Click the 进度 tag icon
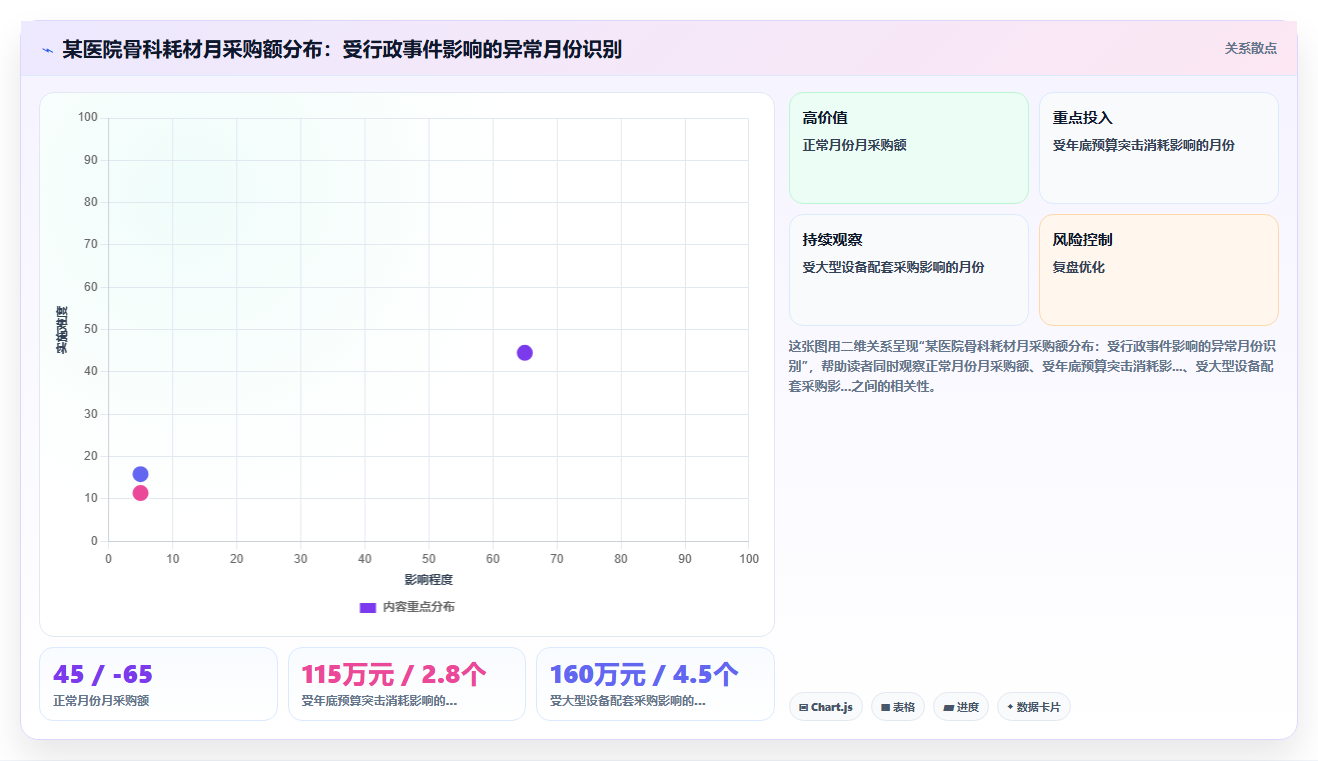The height and width of the screenshot is (761, 1318). 948,707
